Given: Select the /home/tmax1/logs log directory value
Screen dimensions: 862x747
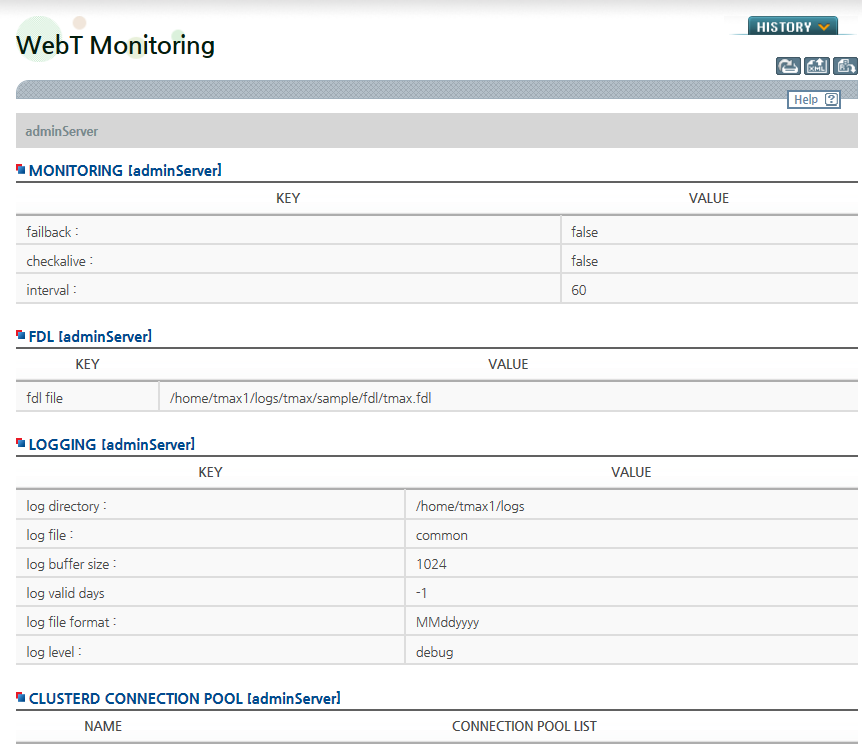Looking at the screenshot, I should click(470, 506).
